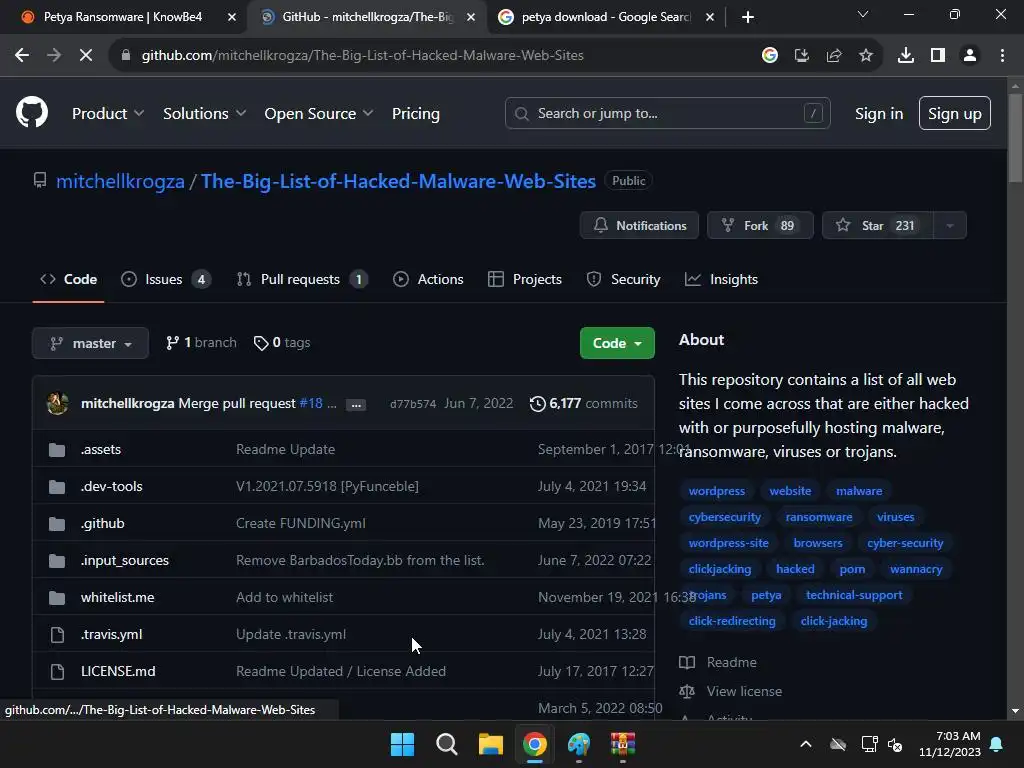The image size is (1024, 768).
Task: Close the petya download Google Search tab
Action: tap(710, 17)
